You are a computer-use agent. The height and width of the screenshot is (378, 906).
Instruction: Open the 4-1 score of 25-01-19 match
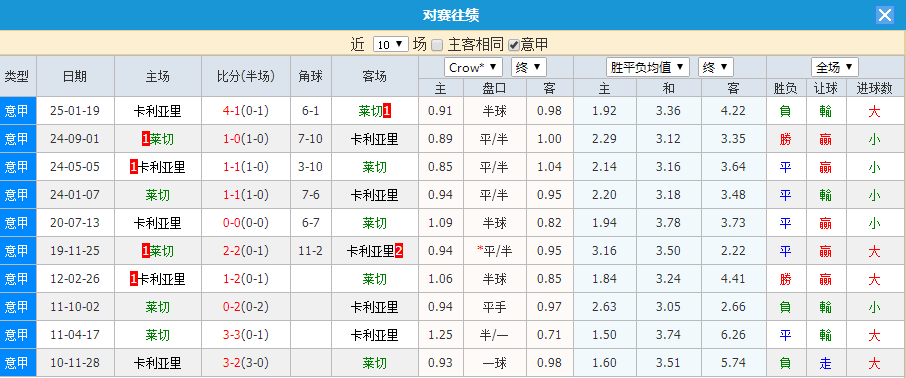[231, 111]
